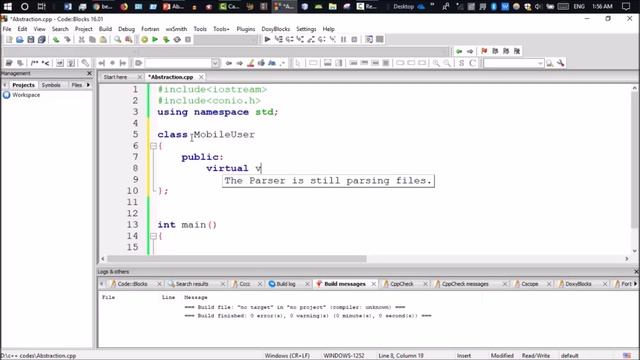This screenshot has width=640, height=360.
Task: Click the Find magnifier icon
Action: pyautogui.click(x=118, y=40)
